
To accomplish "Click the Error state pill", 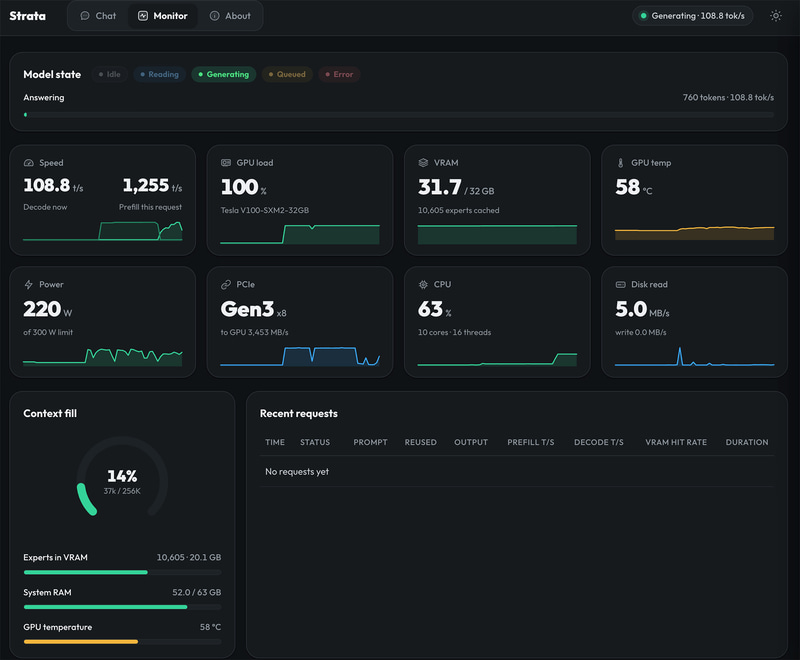I will [x=339, y=74].
